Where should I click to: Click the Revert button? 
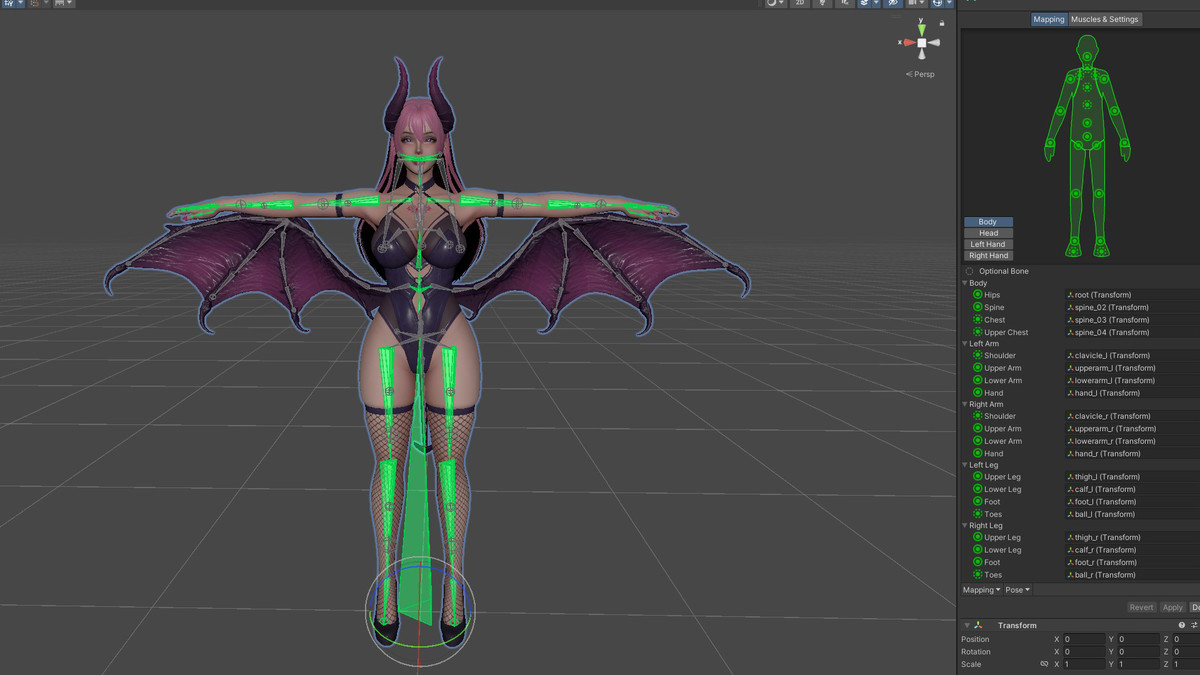[1141, 607]
